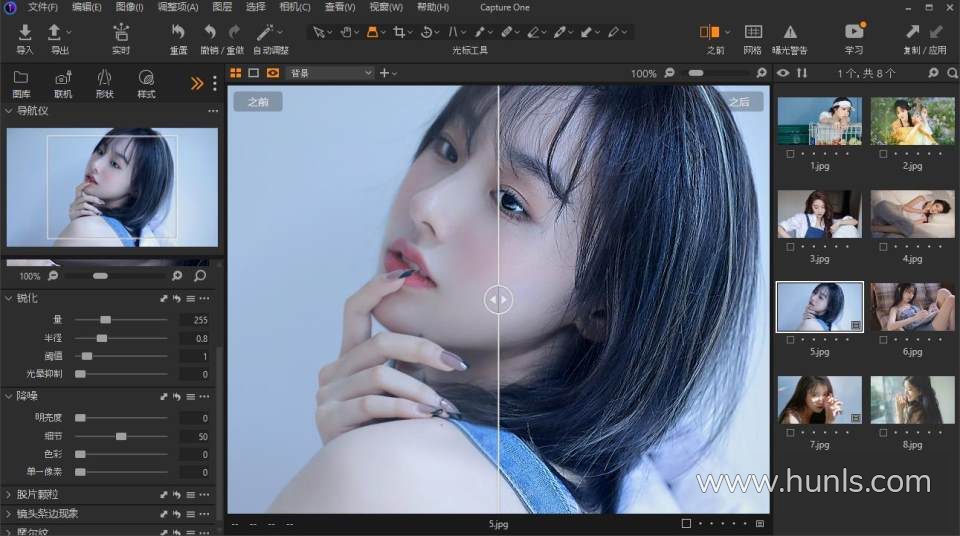Select the orange loupe cursor tool
Viewport: 960px width, 536px height.
tap(372, 32)
